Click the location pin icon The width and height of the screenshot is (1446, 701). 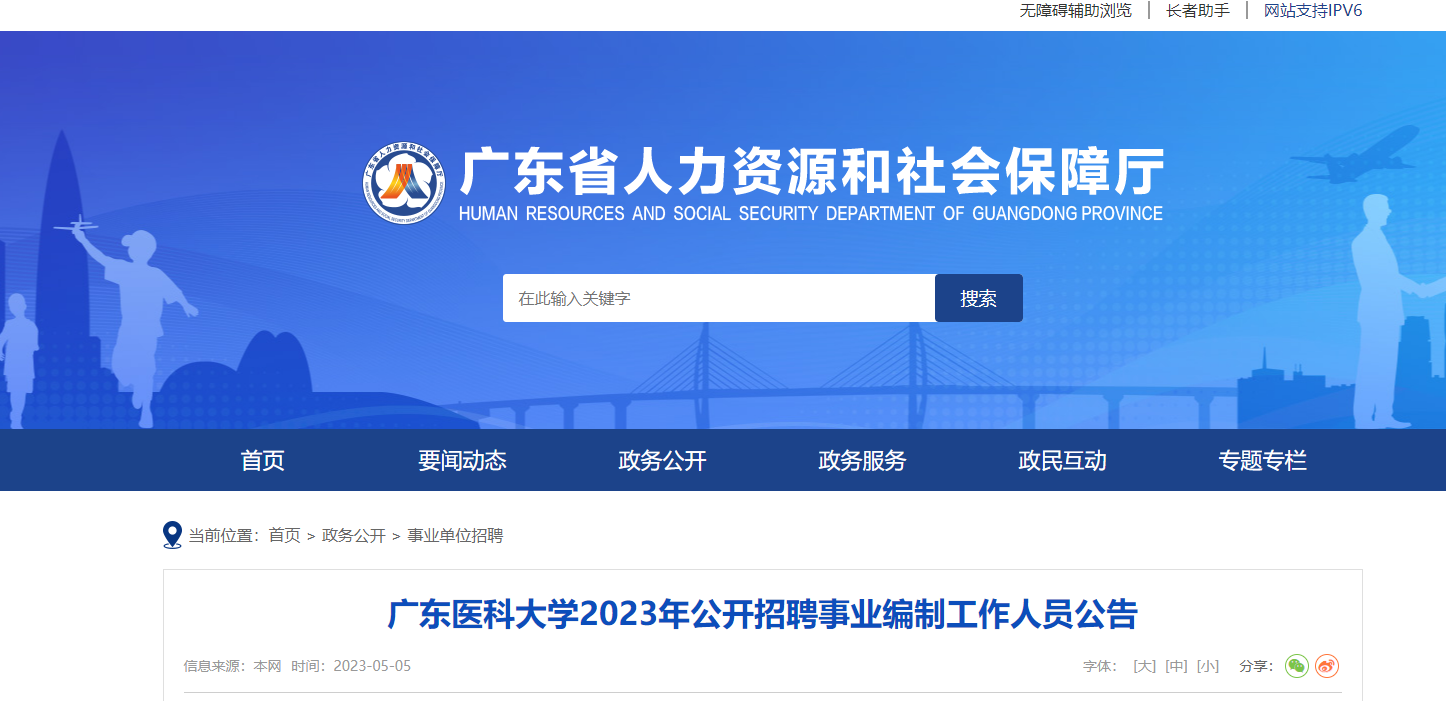pos(172,535)
